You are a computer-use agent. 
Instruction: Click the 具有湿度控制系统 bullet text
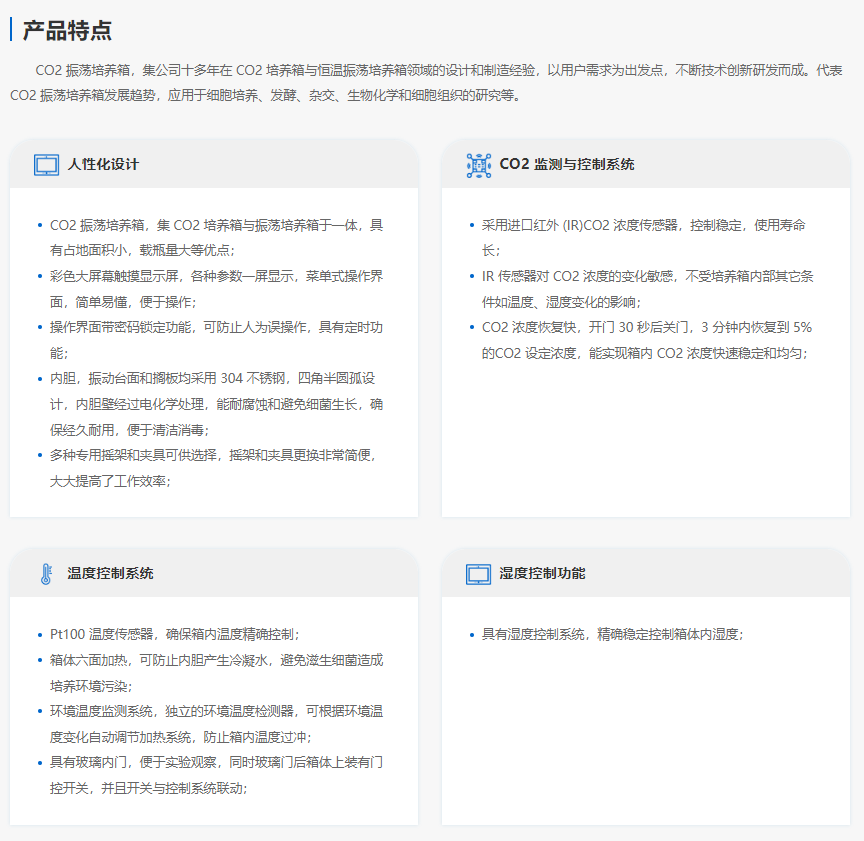pos(612,634)
